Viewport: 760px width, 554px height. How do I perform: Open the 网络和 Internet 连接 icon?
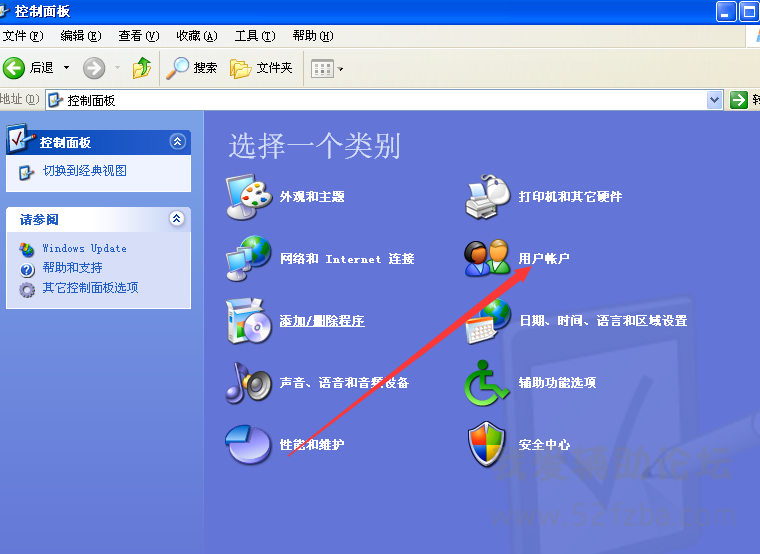point(249,259)
